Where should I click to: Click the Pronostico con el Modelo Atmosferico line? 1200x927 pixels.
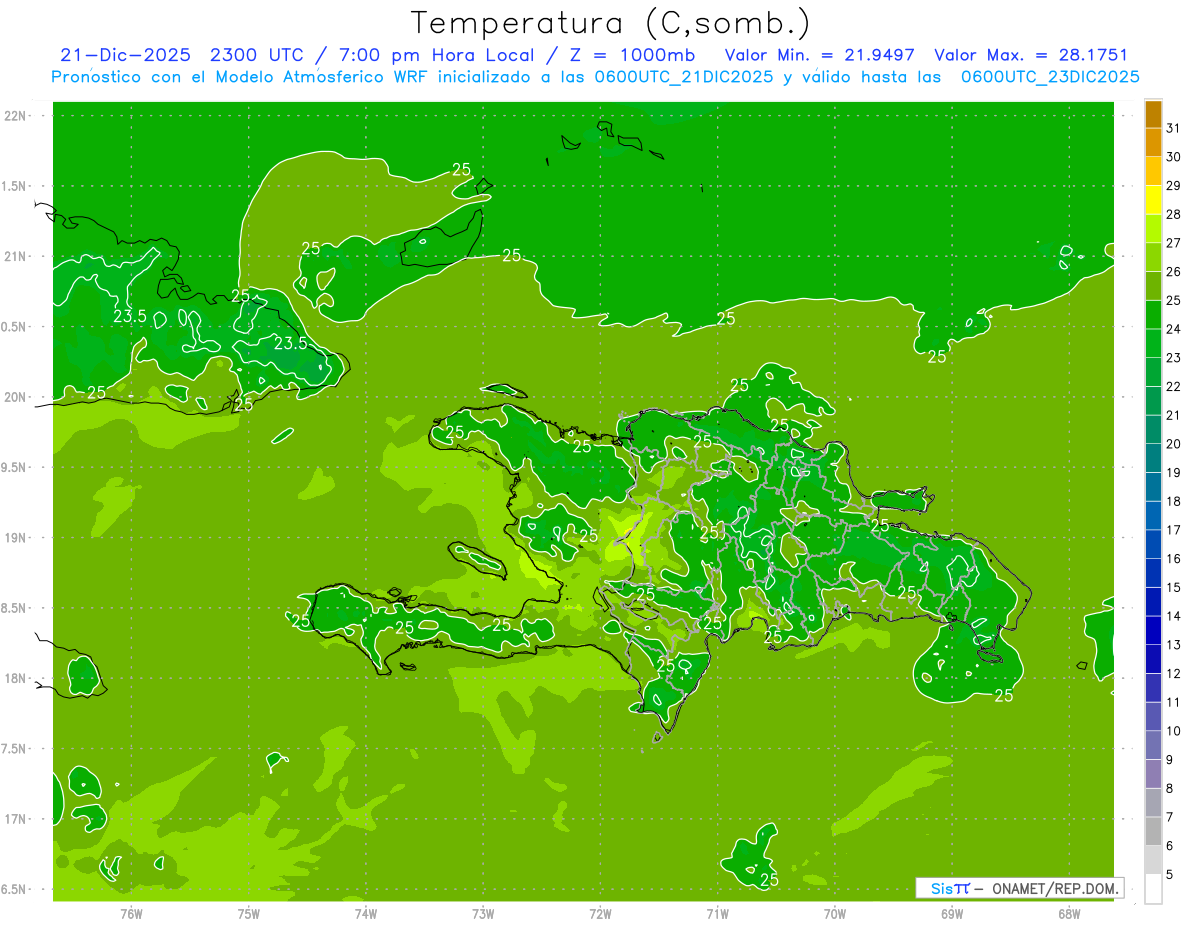(x=596, y=77)
